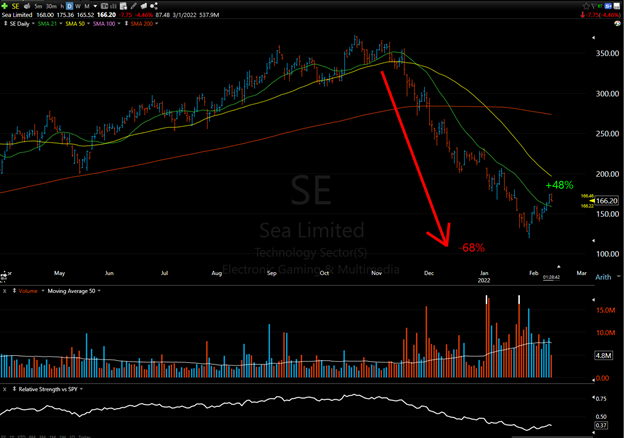Click the 350.00 price axis label
This screenshot has width=624, height=438.
coord(607,53)
